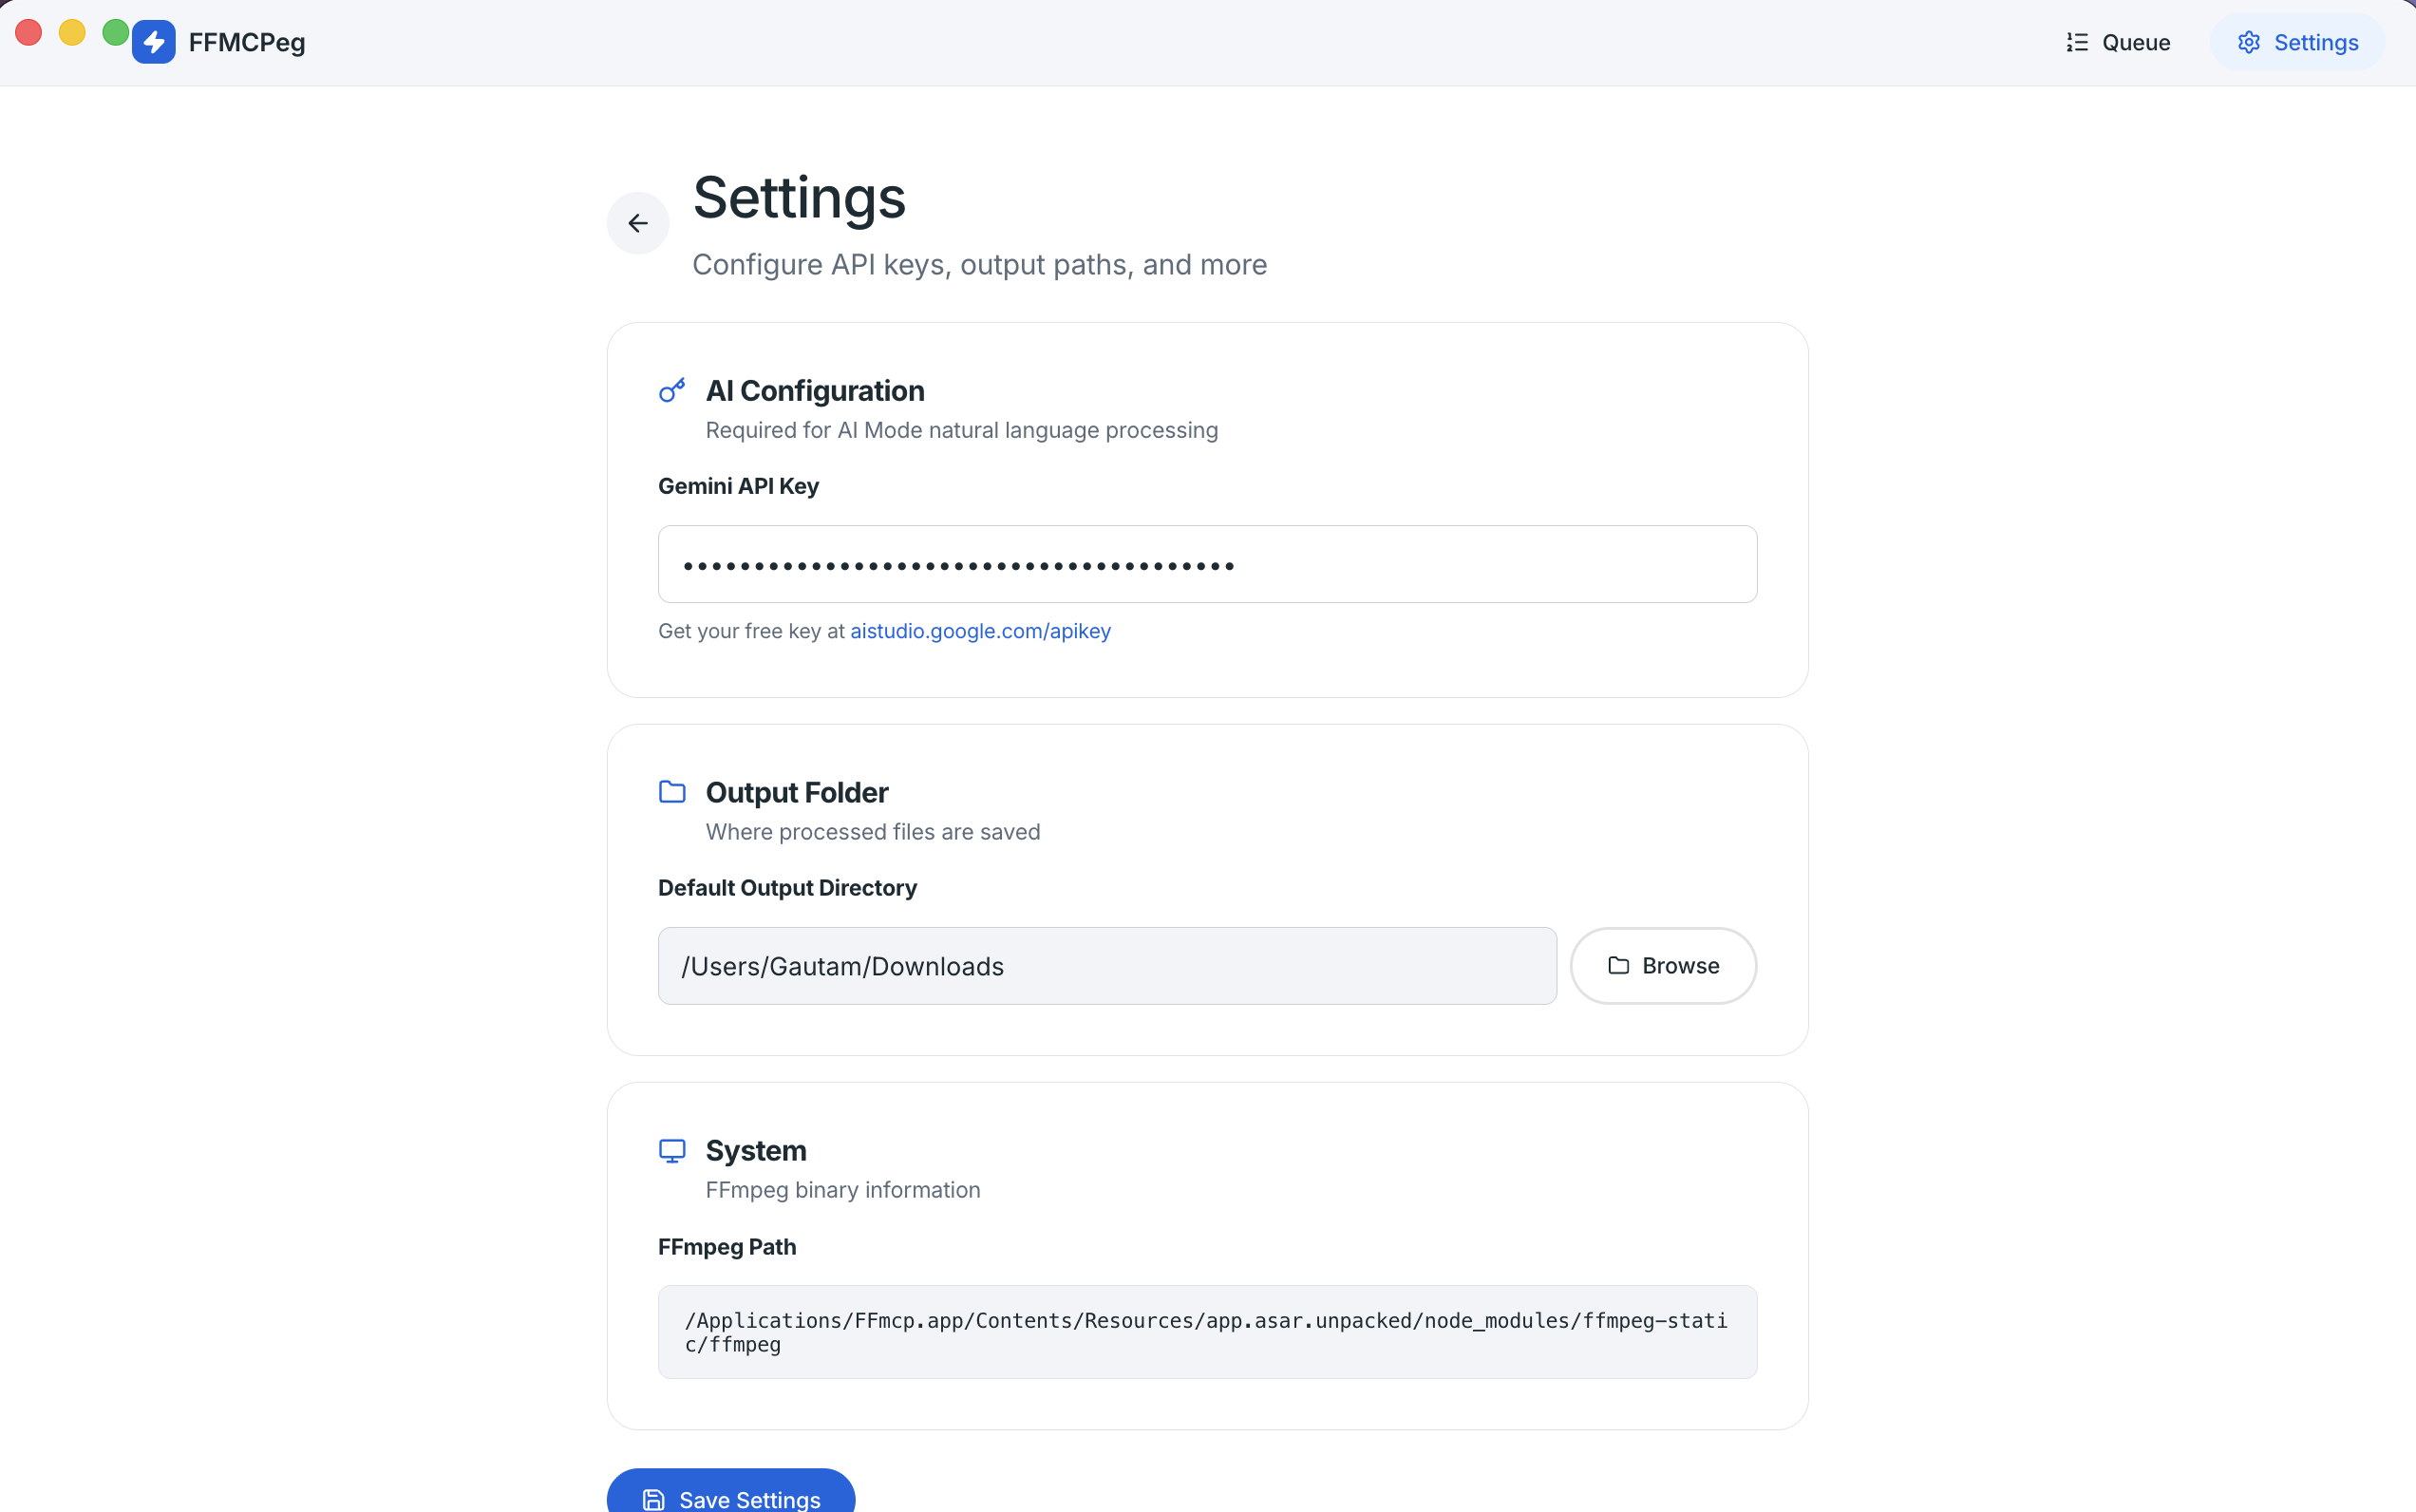Focus the Gemini API Key field
This screenshot has height=1512, width=2416.
pyautogui.click(x=1207, y=564)
